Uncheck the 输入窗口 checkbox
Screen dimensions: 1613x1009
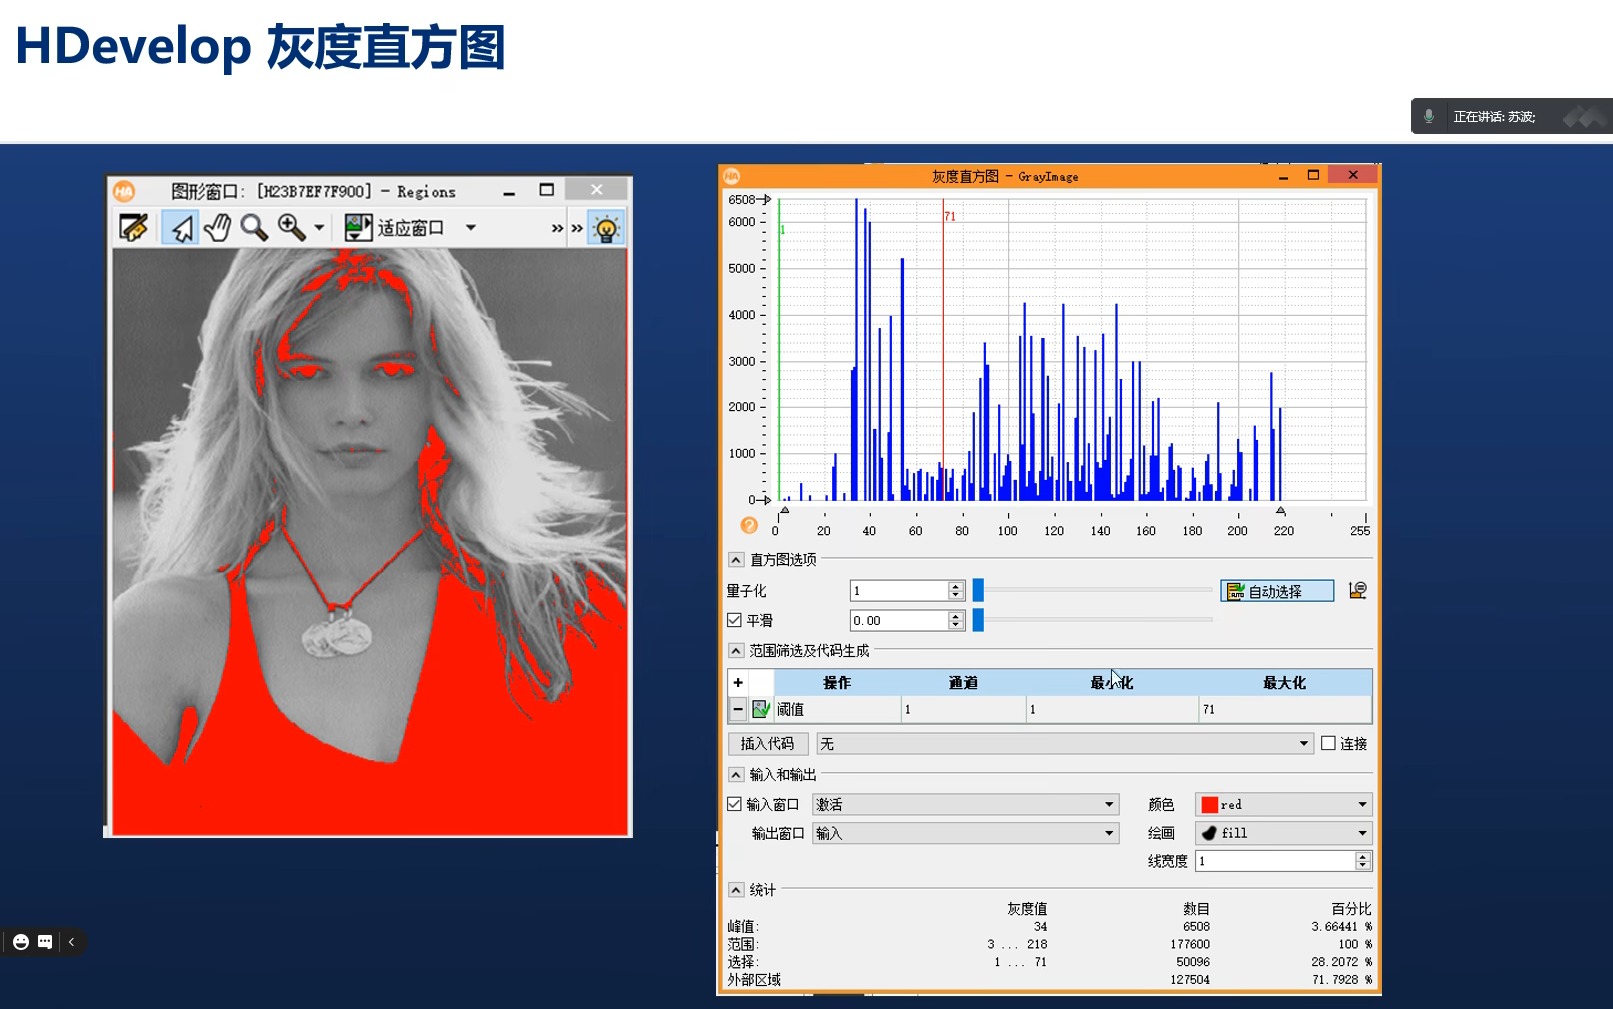click(x=735, y=803)
